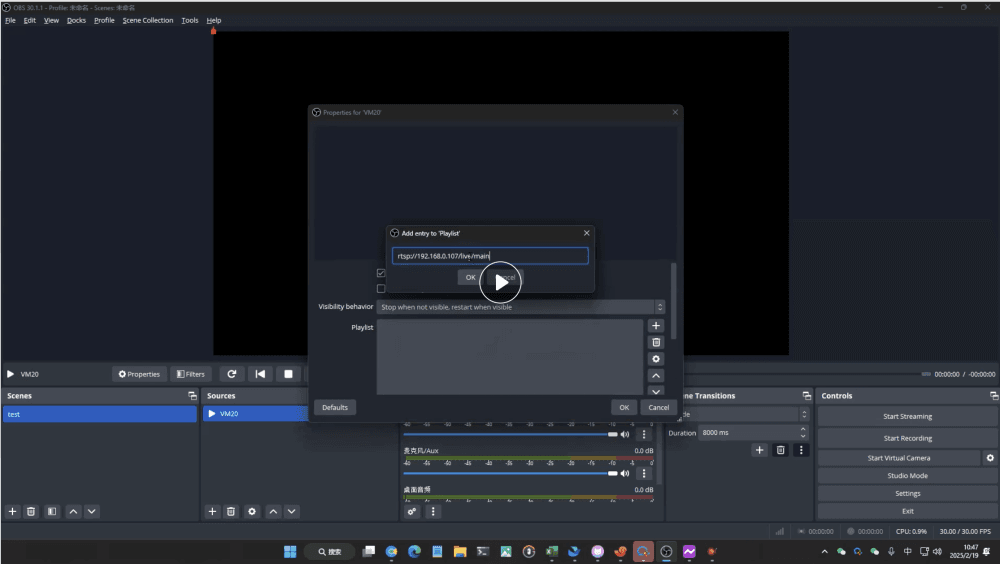Click Start Streaming in Controls
This screenshot has width=1000, height=564.
(908, 416)
